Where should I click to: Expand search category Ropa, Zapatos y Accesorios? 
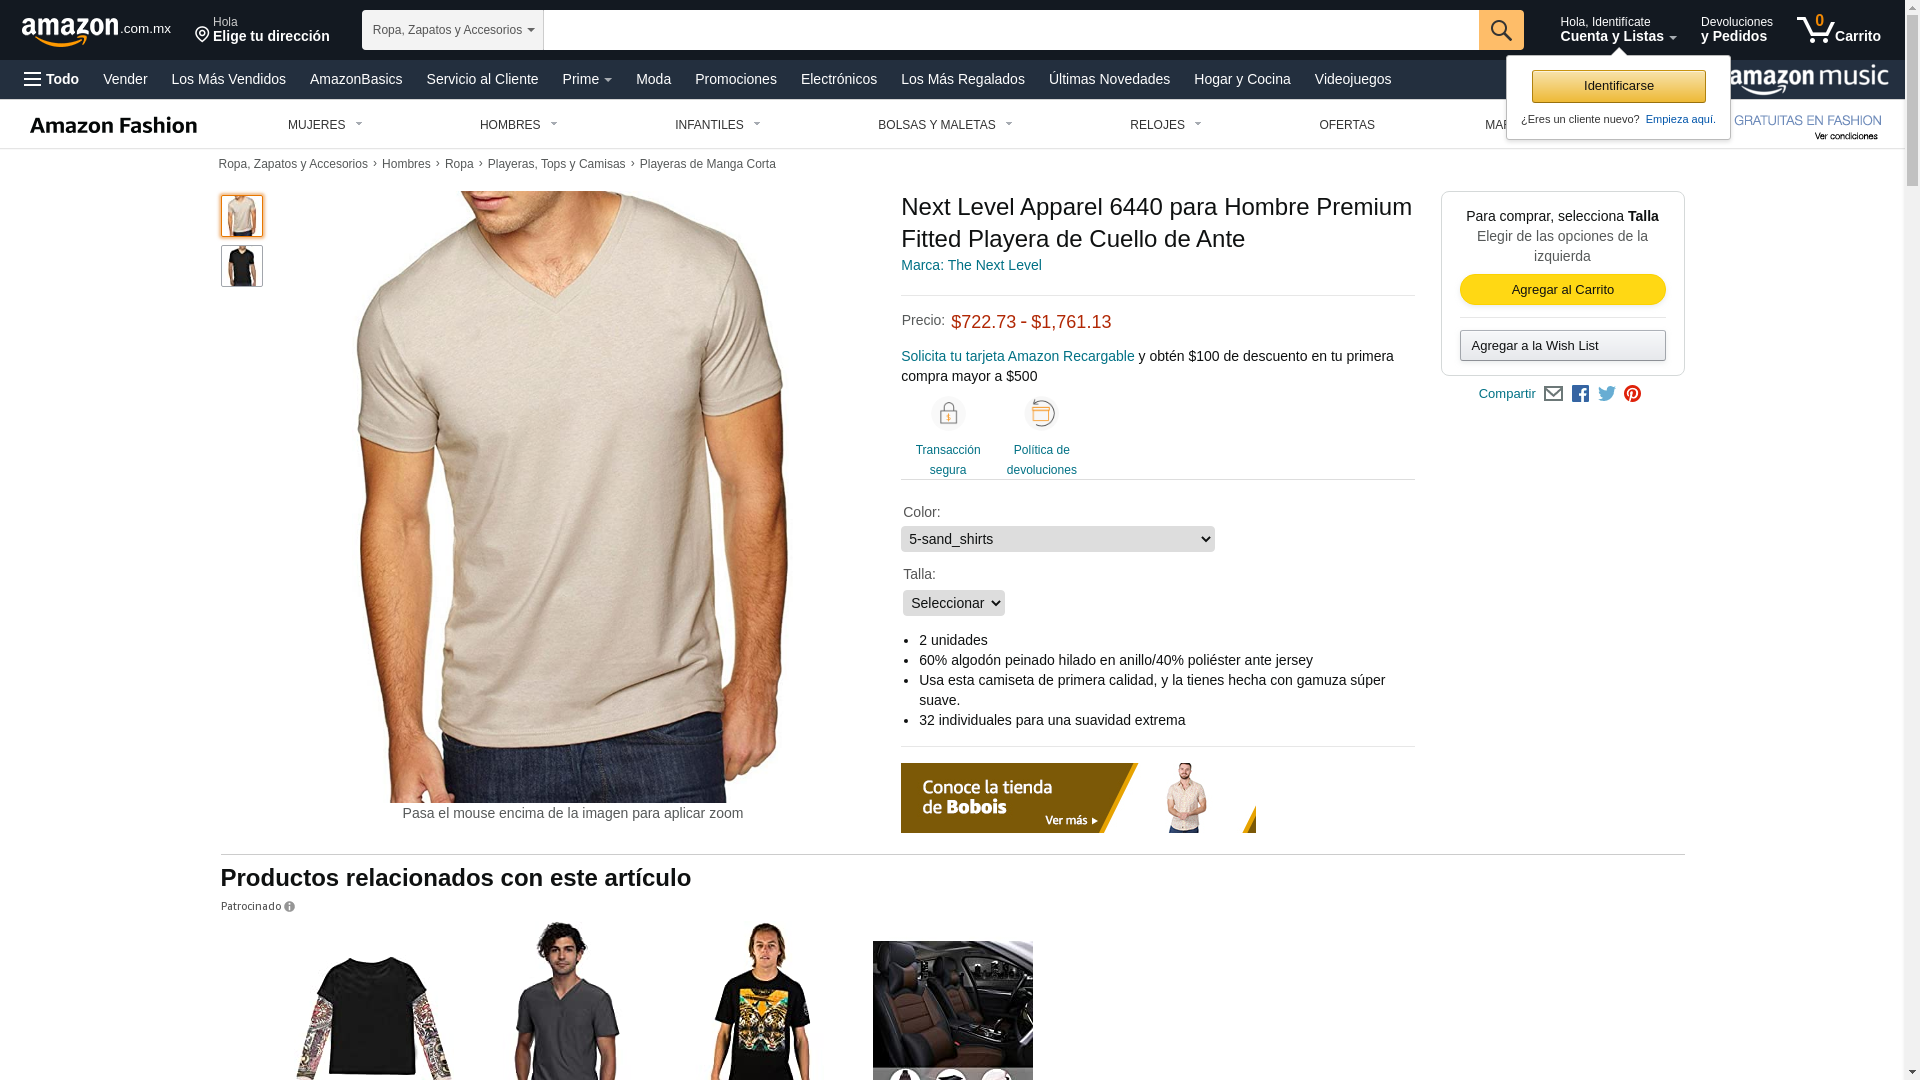[453, 30]
